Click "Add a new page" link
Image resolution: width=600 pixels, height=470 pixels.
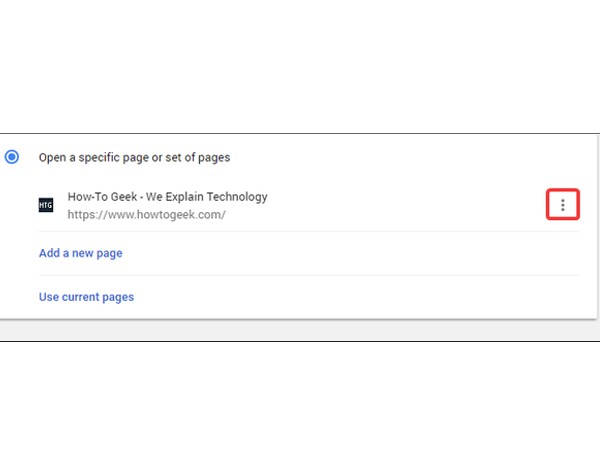[x=80, y=253]
